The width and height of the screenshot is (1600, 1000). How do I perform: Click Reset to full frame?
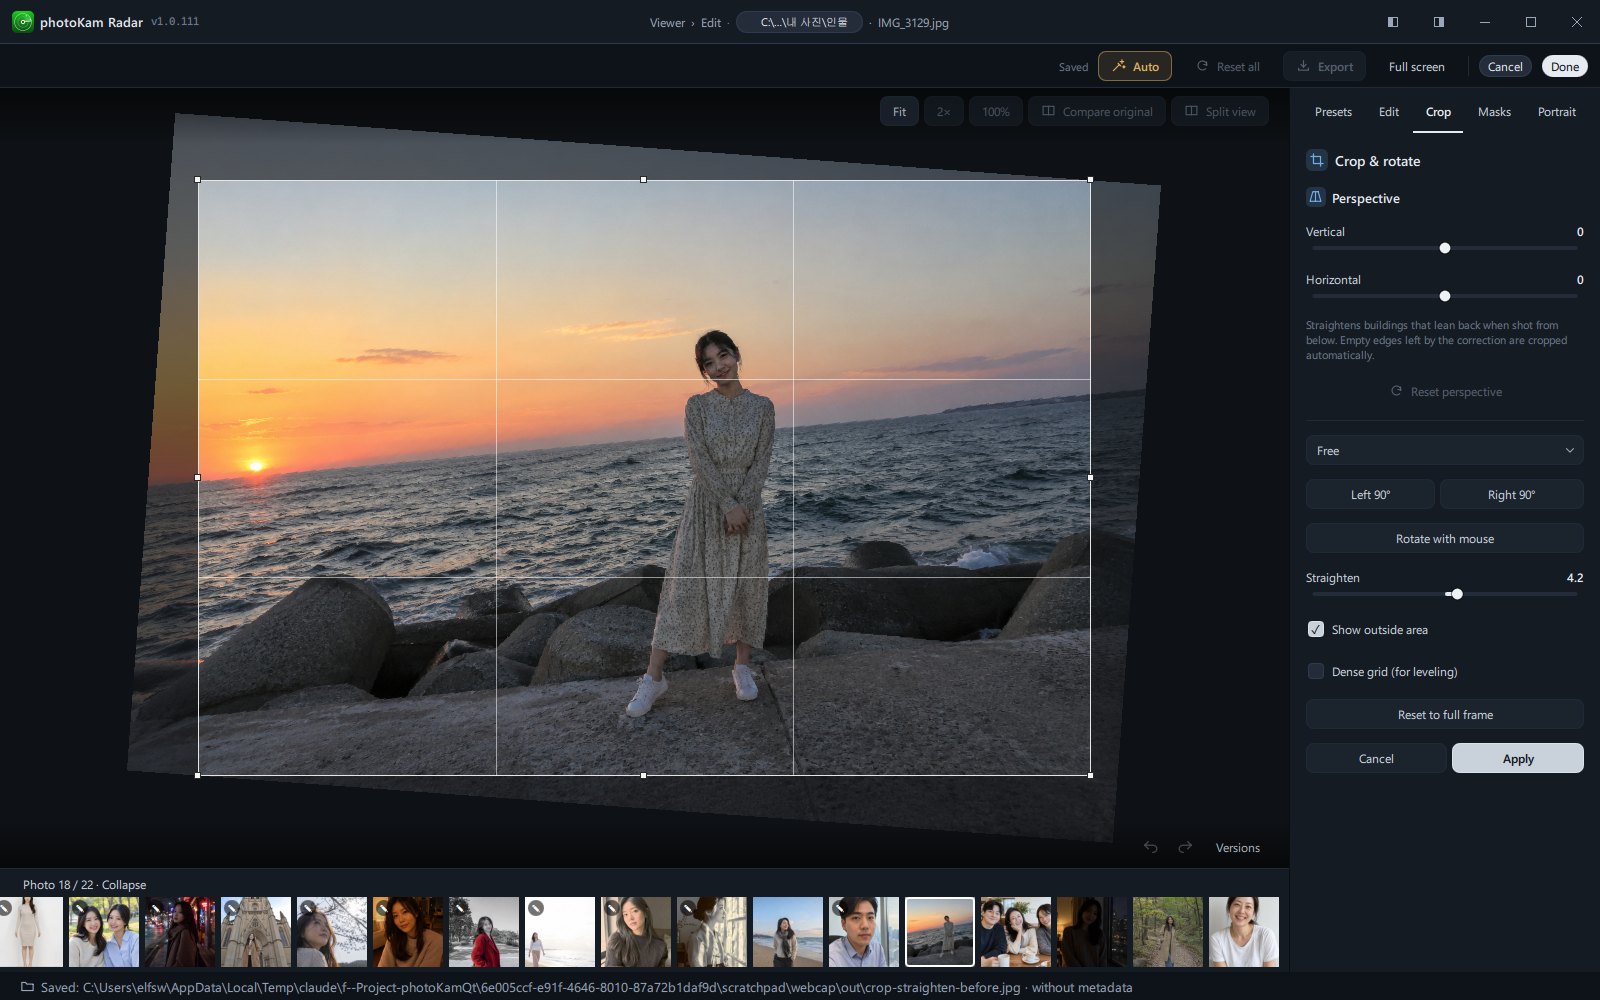(1444, 714)
